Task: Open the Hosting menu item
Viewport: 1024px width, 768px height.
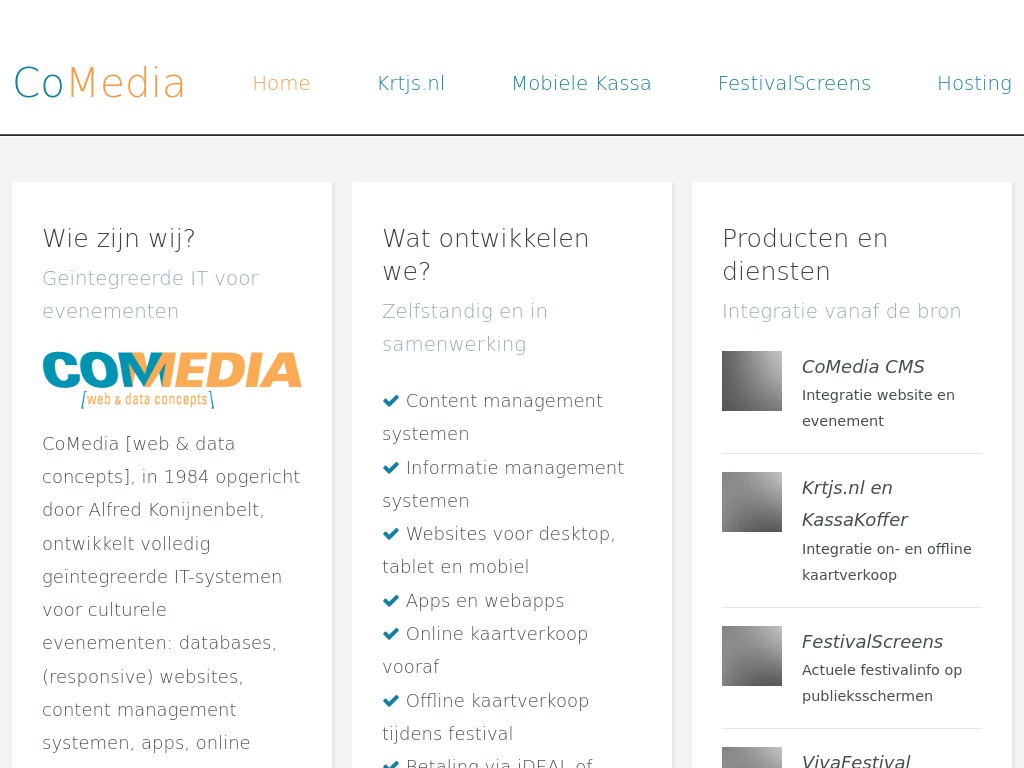Action: (x=974, y=83)
